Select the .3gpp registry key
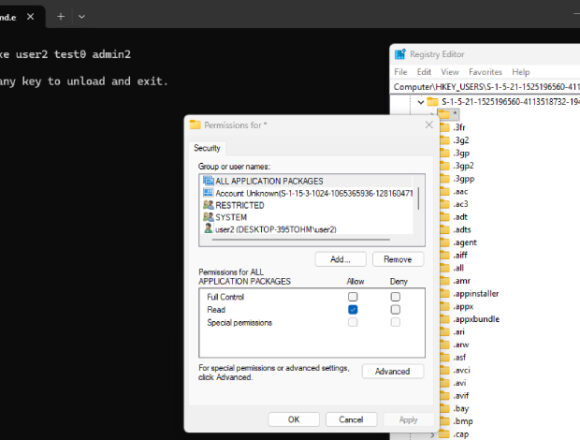 tap(464, 179)
